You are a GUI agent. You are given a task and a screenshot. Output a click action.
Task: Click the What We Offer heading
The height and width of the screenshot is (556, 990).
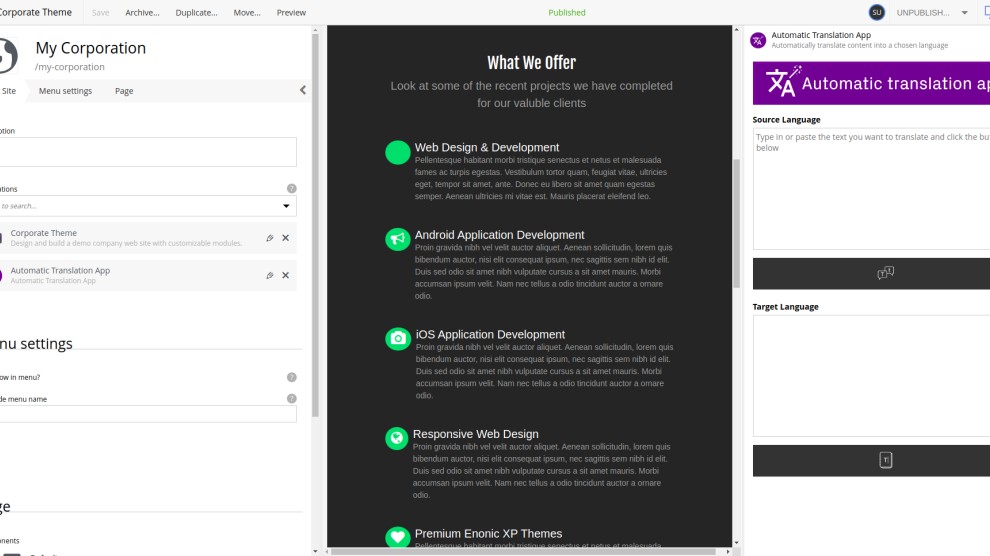(x=531, y=62)
